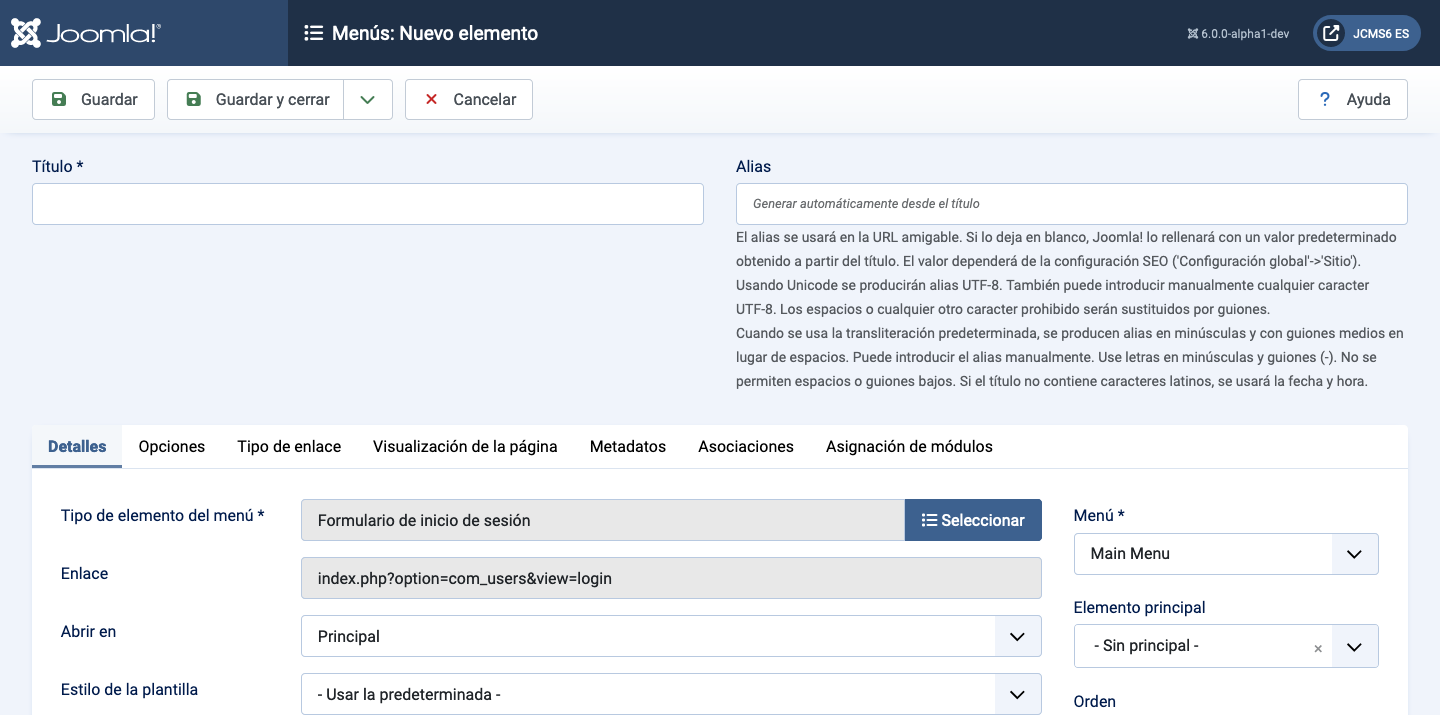Viewport: 1440px width, 715px height.
Task: Click the Menús list icon in header
Action: click(x=313, y=33)
